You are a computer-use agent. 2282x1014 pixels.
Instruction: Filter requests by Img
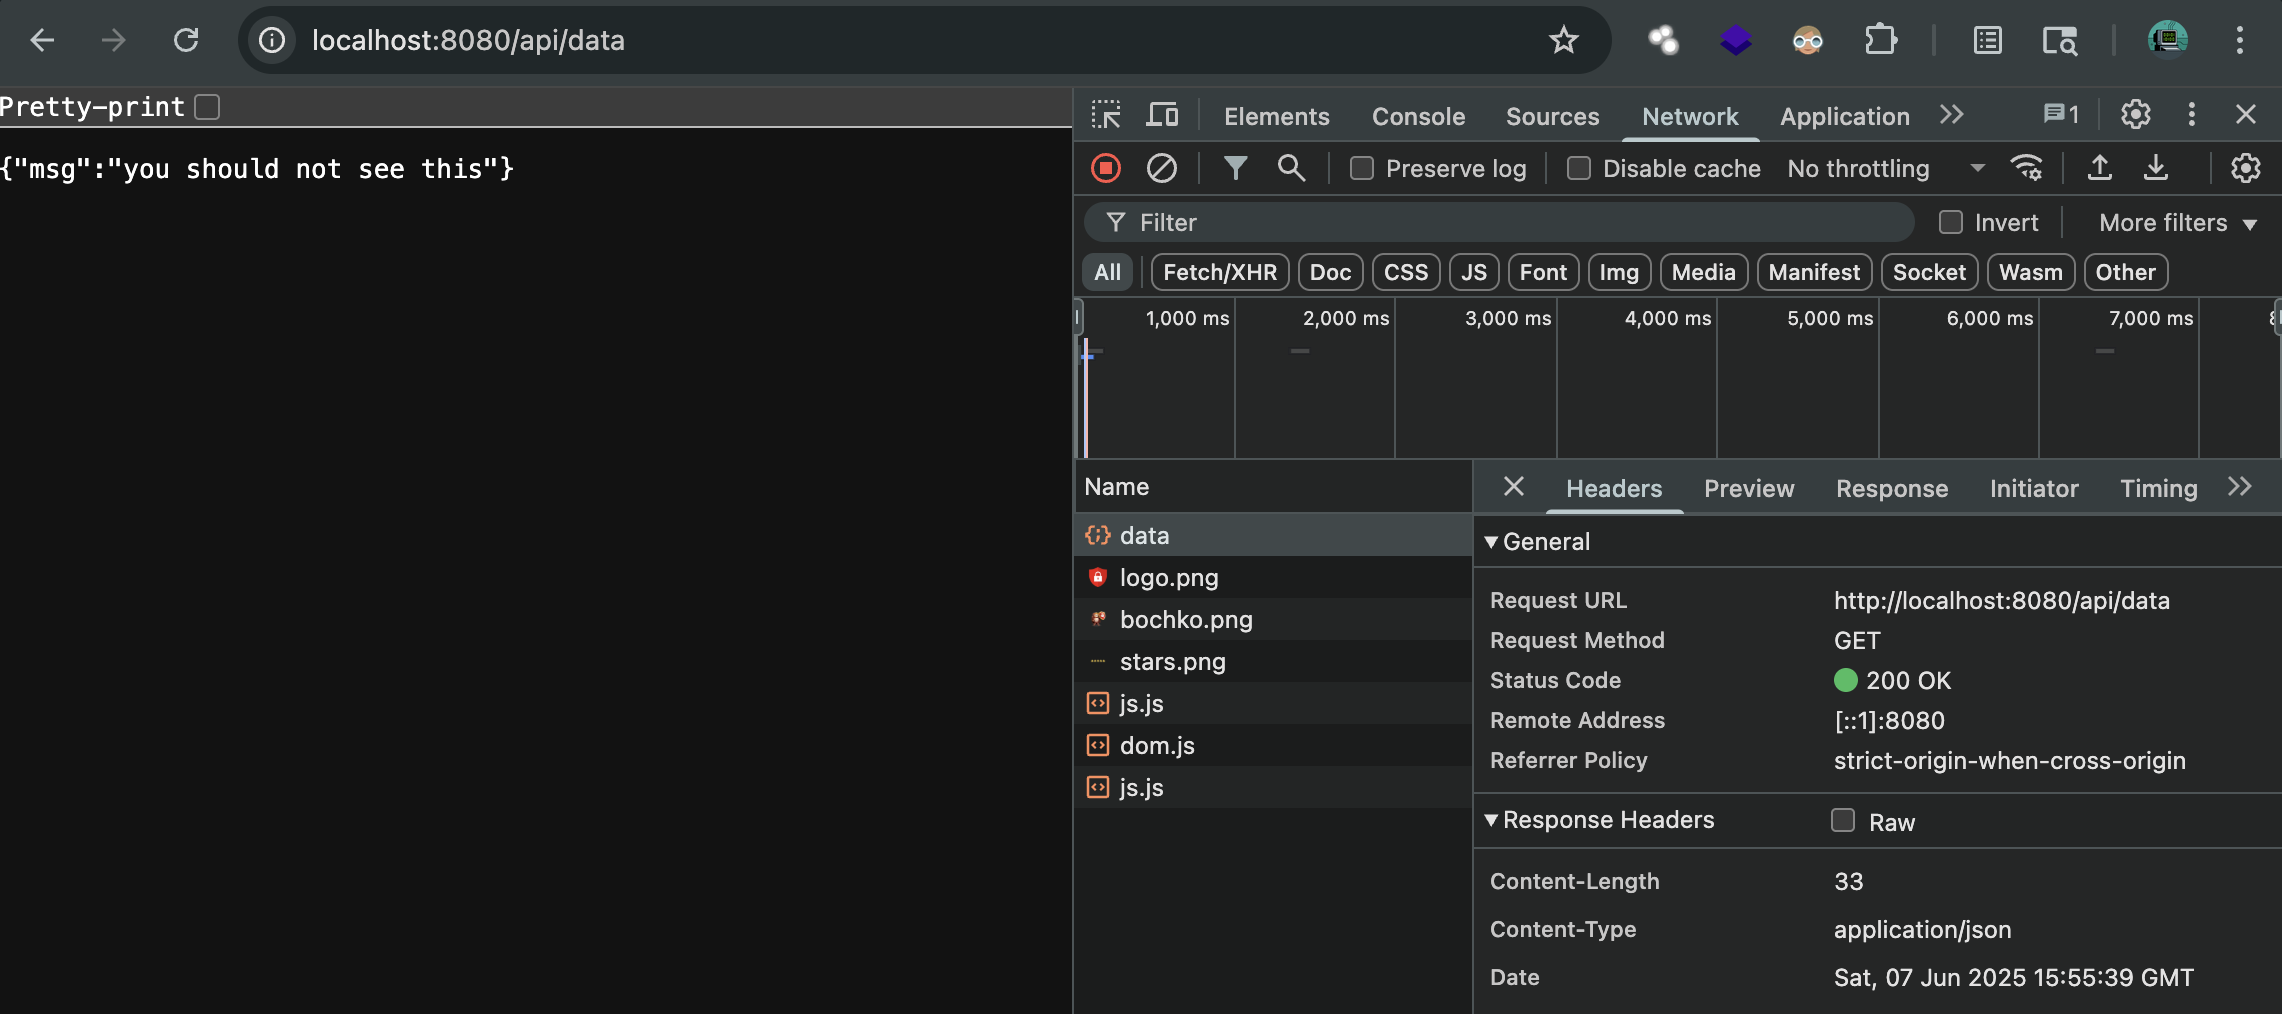tap(1619, 272)
